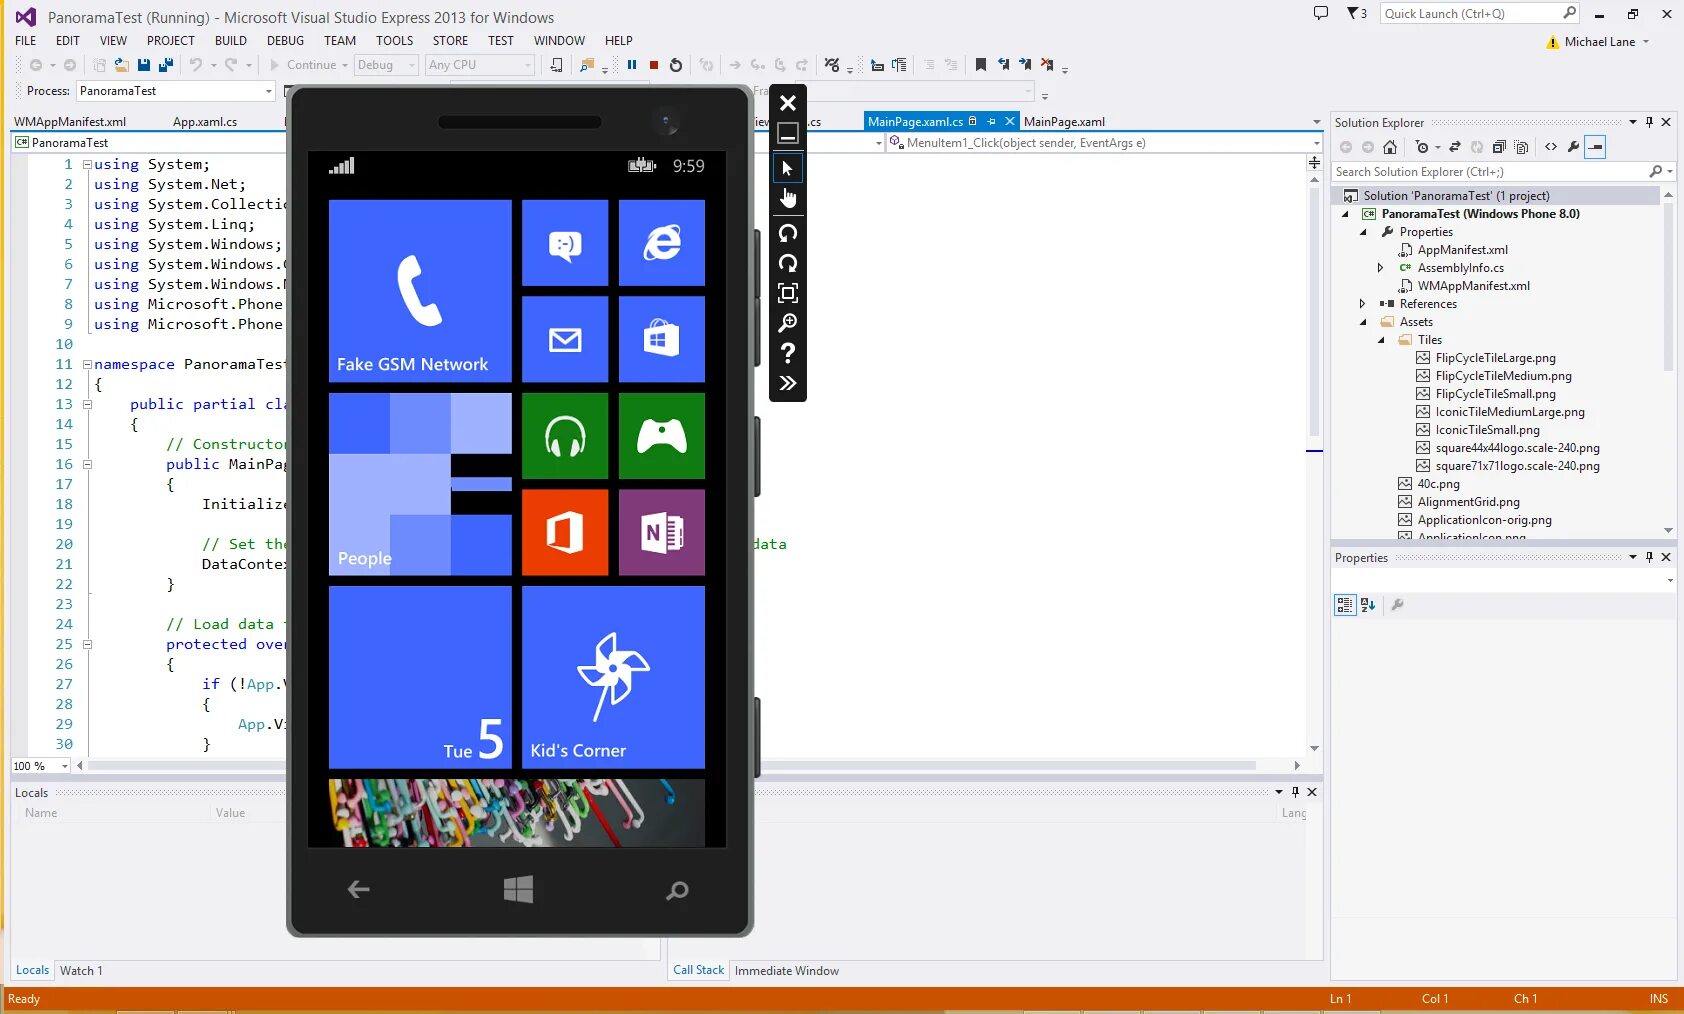Click the Michael Lane account name
Image resolution: width=1684 pixels, height=1014 pixels.
1600,42
